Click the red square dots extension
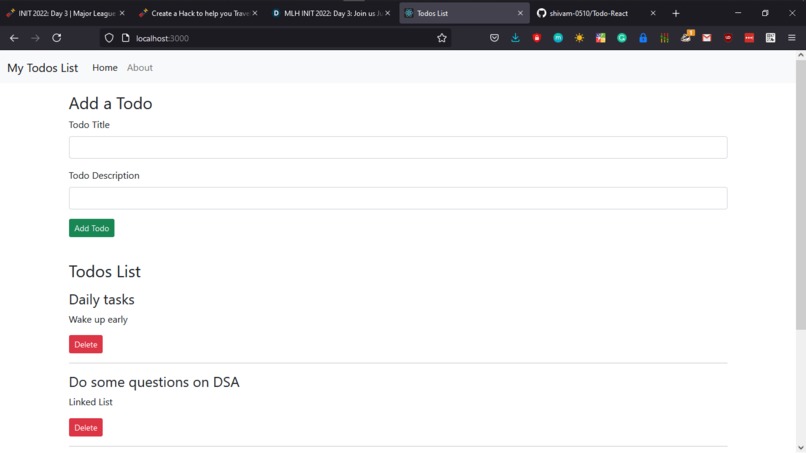The width and height of the screenshot is (806, 453). pos(749,38)
